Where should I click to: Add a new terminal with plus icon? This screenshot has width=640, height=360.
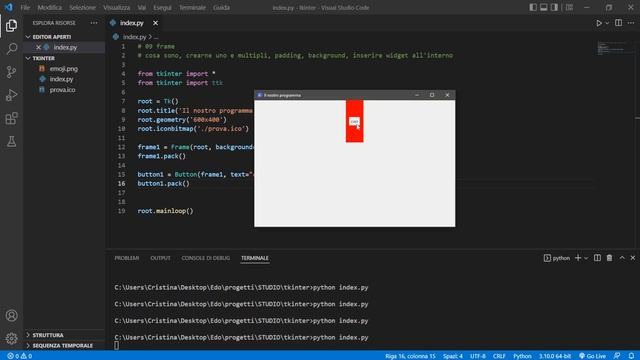578,258
